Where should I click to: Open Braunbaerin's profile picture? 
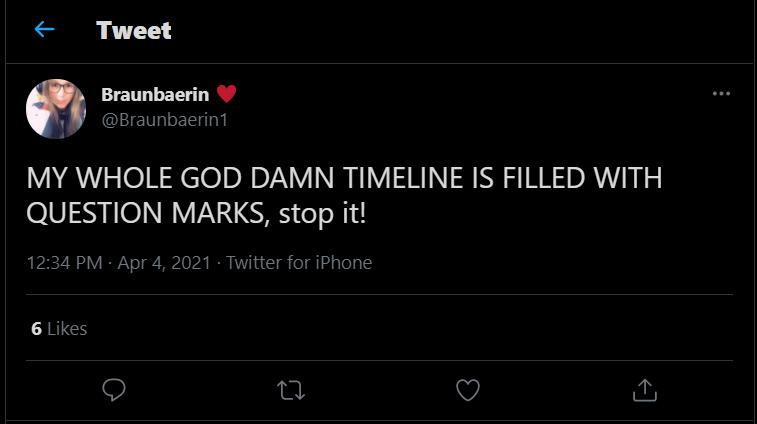56,109
